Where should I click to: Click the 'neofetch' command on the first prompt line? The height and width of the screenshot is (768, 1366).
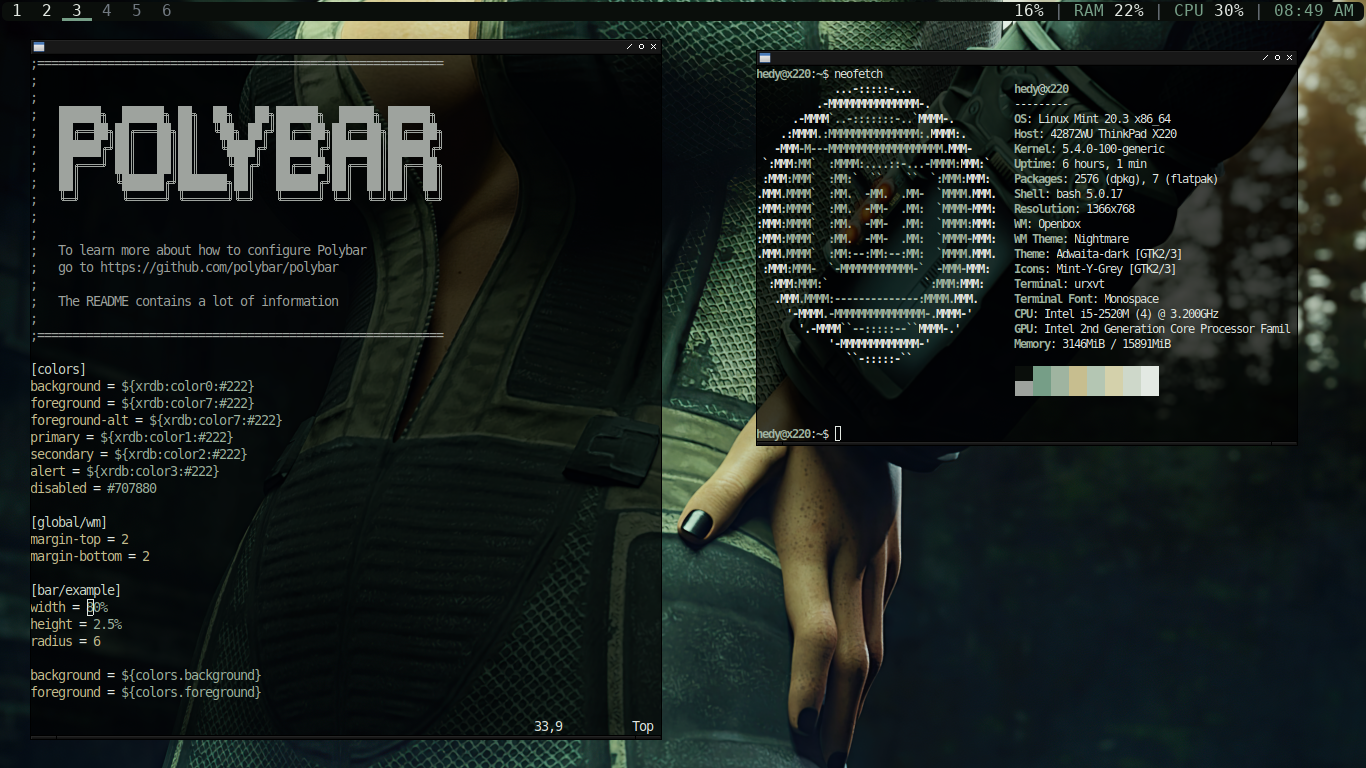(x=859, y=74)
